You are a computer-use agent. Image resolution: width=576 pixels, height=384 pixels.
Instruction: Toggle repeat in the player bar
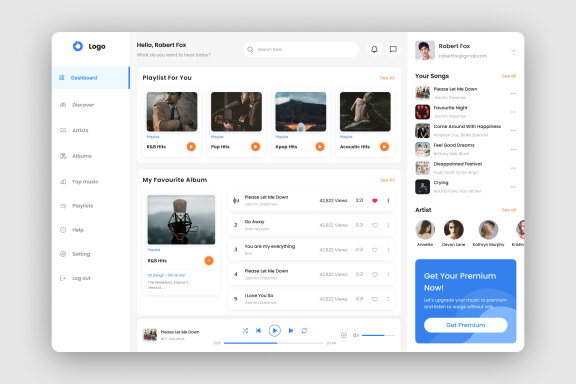tap(304, 331)
